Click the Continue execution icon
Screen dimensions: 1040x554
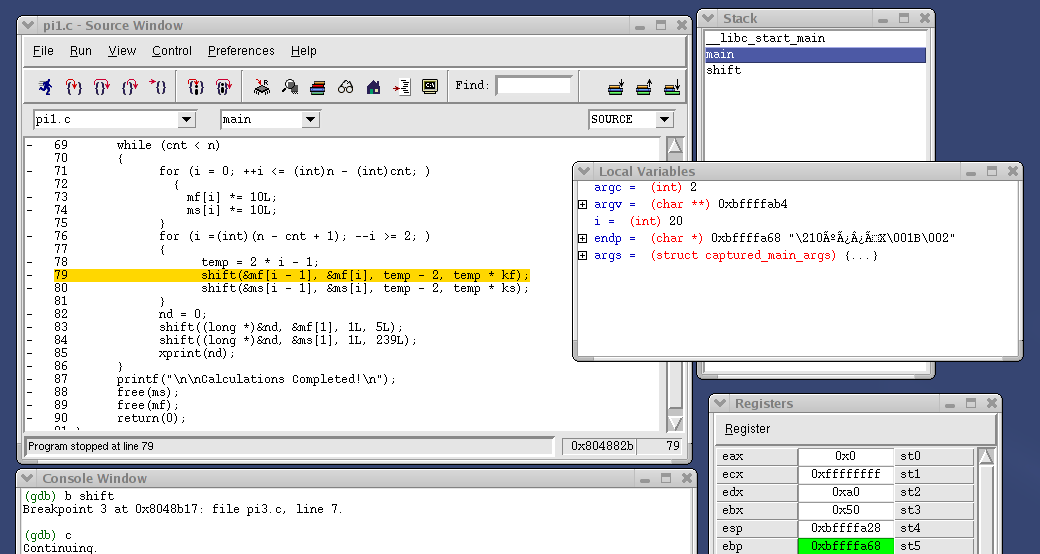(157, 86)
